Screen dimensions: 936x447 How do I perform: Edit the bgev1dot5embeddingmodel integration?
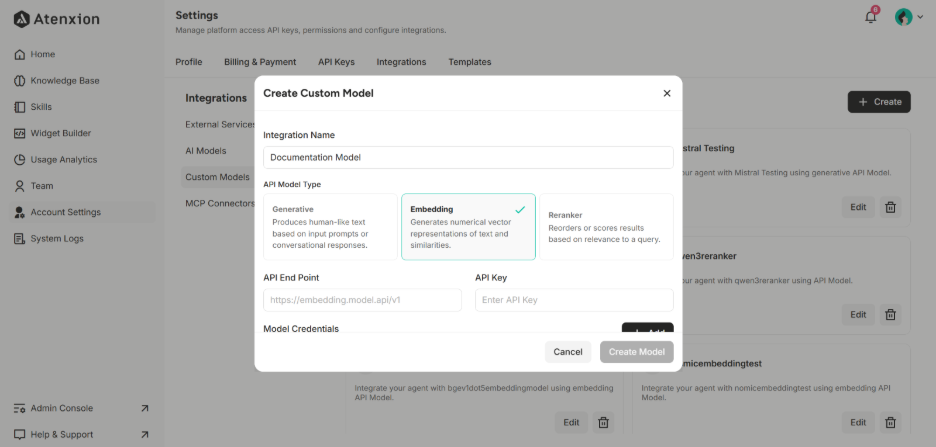point(571,423)
